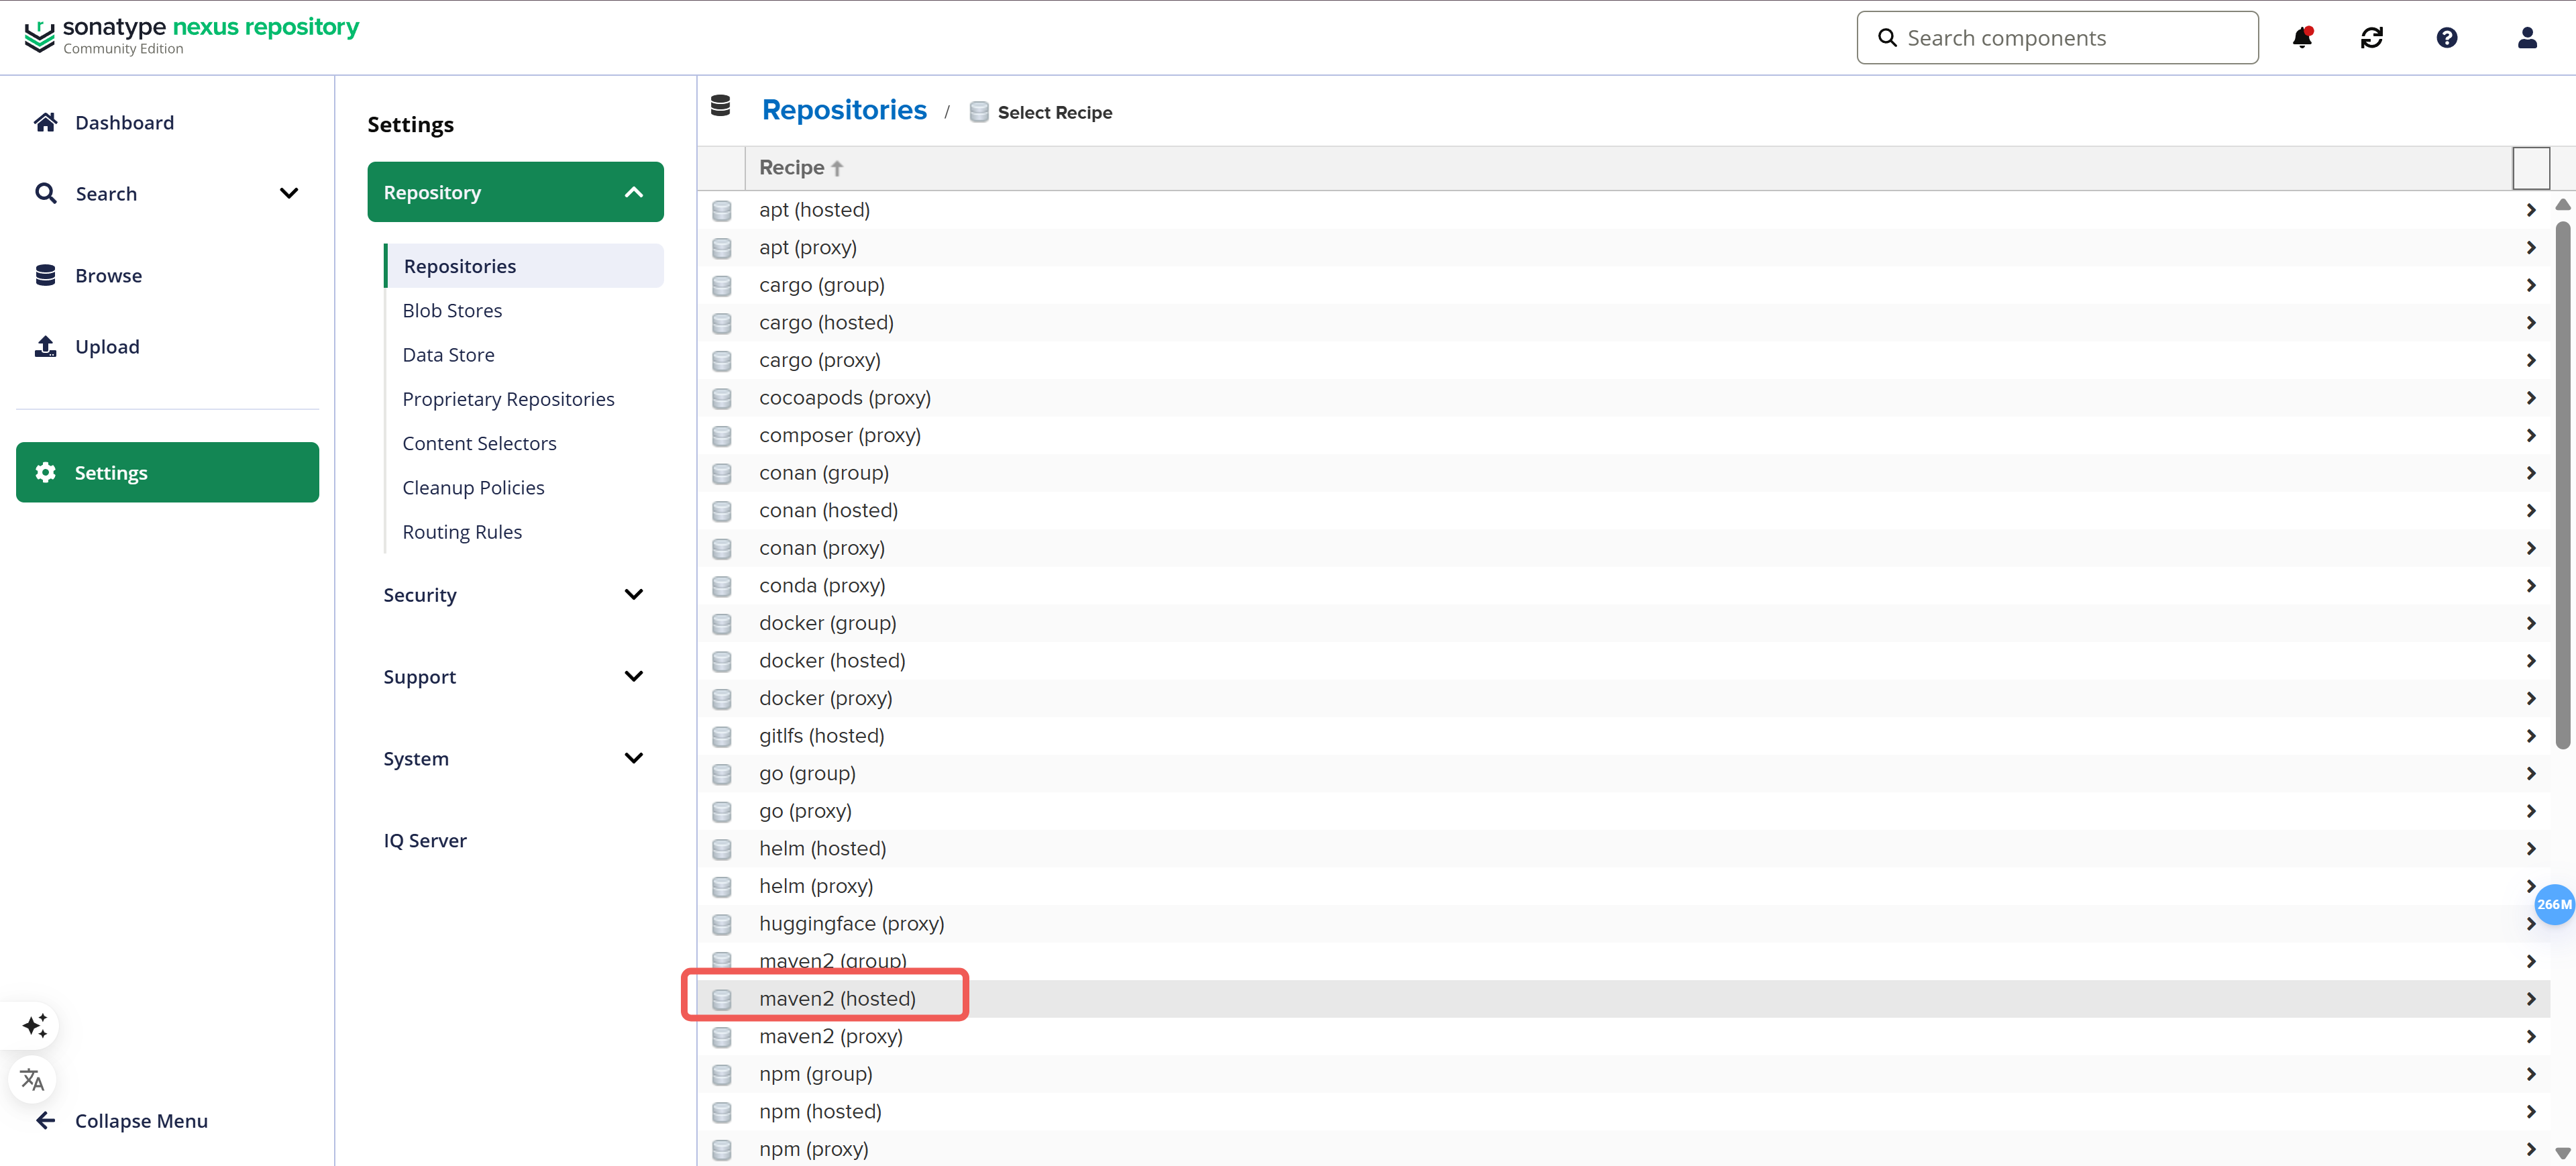
Task: Open Cleanup Policies settings item
Action: click(x=473, y=487)
